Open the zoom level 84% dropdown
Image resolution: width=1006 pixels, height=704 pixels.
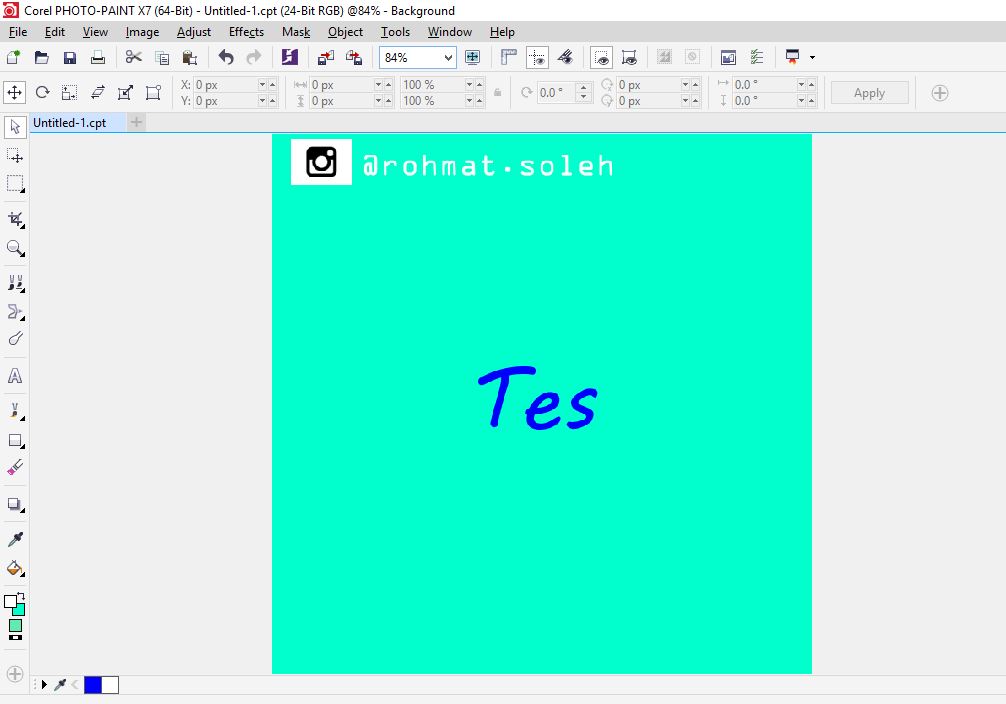[x=448, y=58]
